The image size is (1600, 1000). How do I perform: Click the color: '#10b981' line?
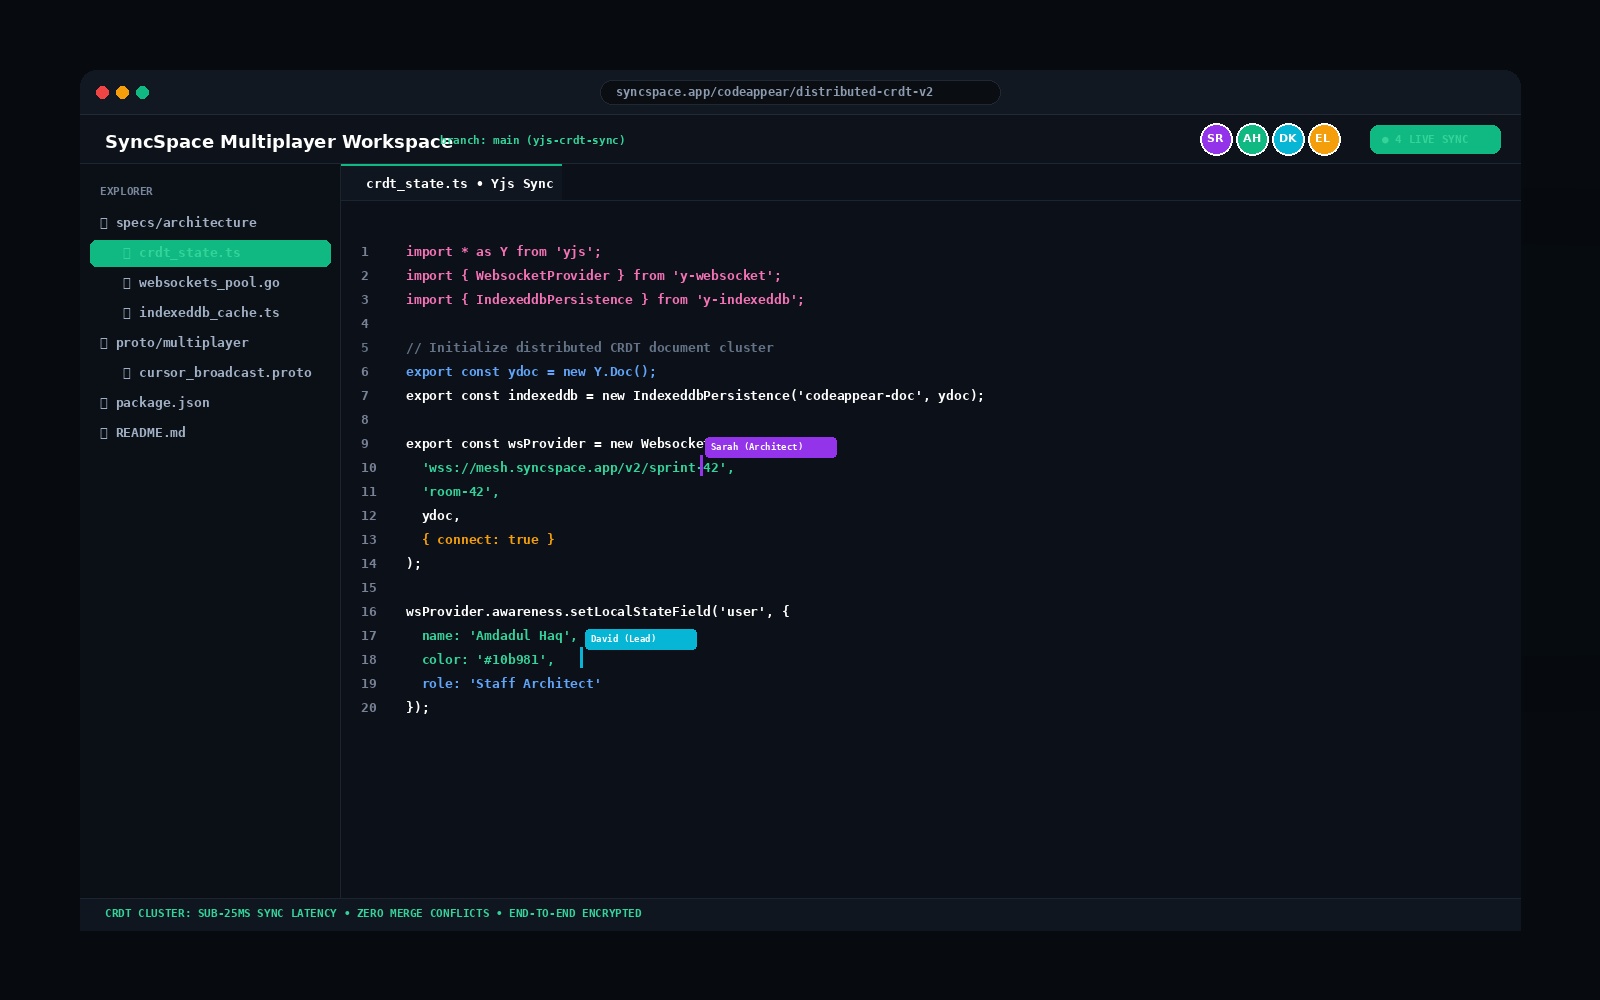(x=488, y=659)
